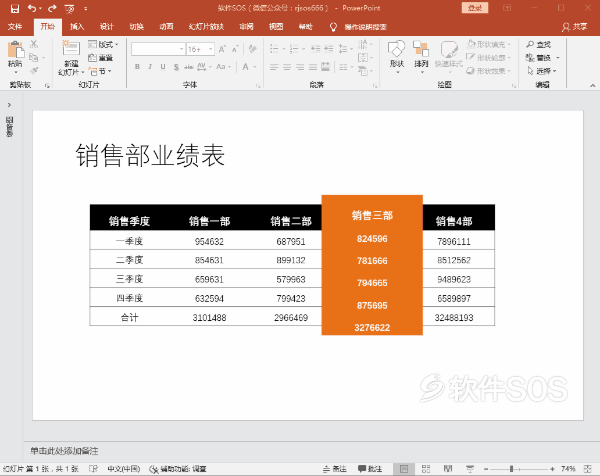Apply text shadow
Viewport: 600px width, 476px height.
[176, 67]
